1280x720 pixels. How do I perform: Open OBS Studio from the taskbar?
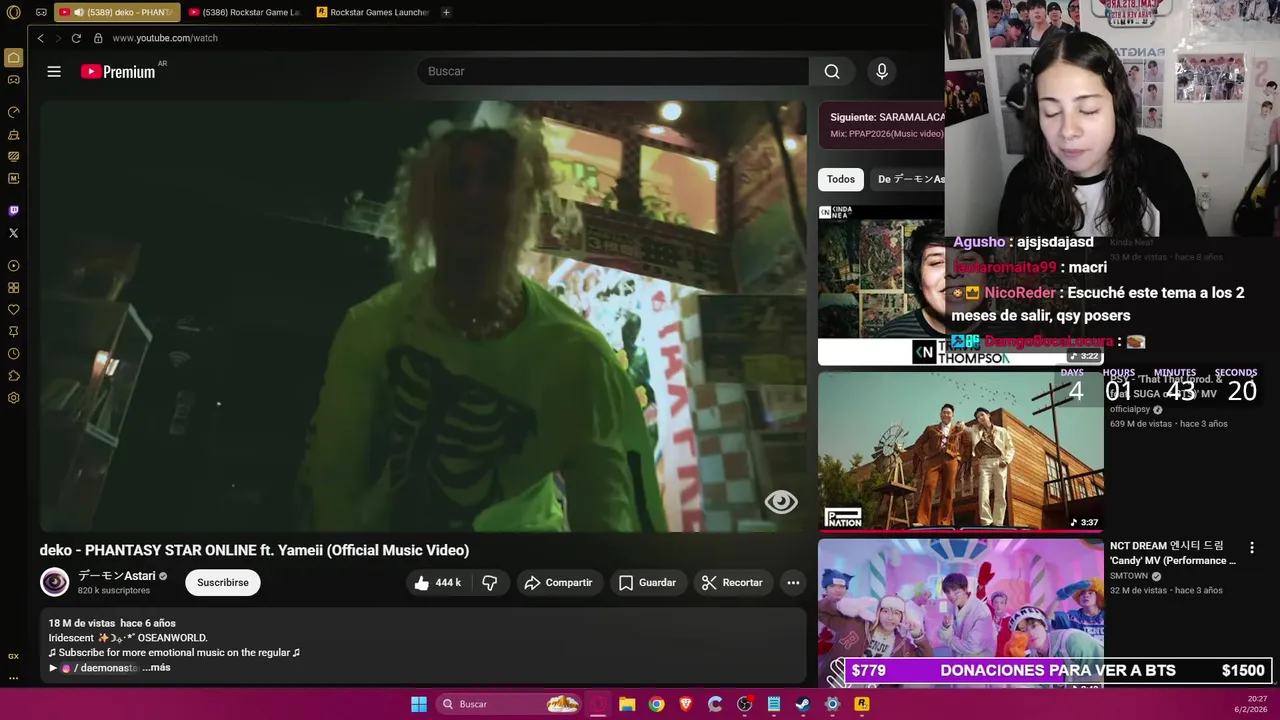coord(744,704)
